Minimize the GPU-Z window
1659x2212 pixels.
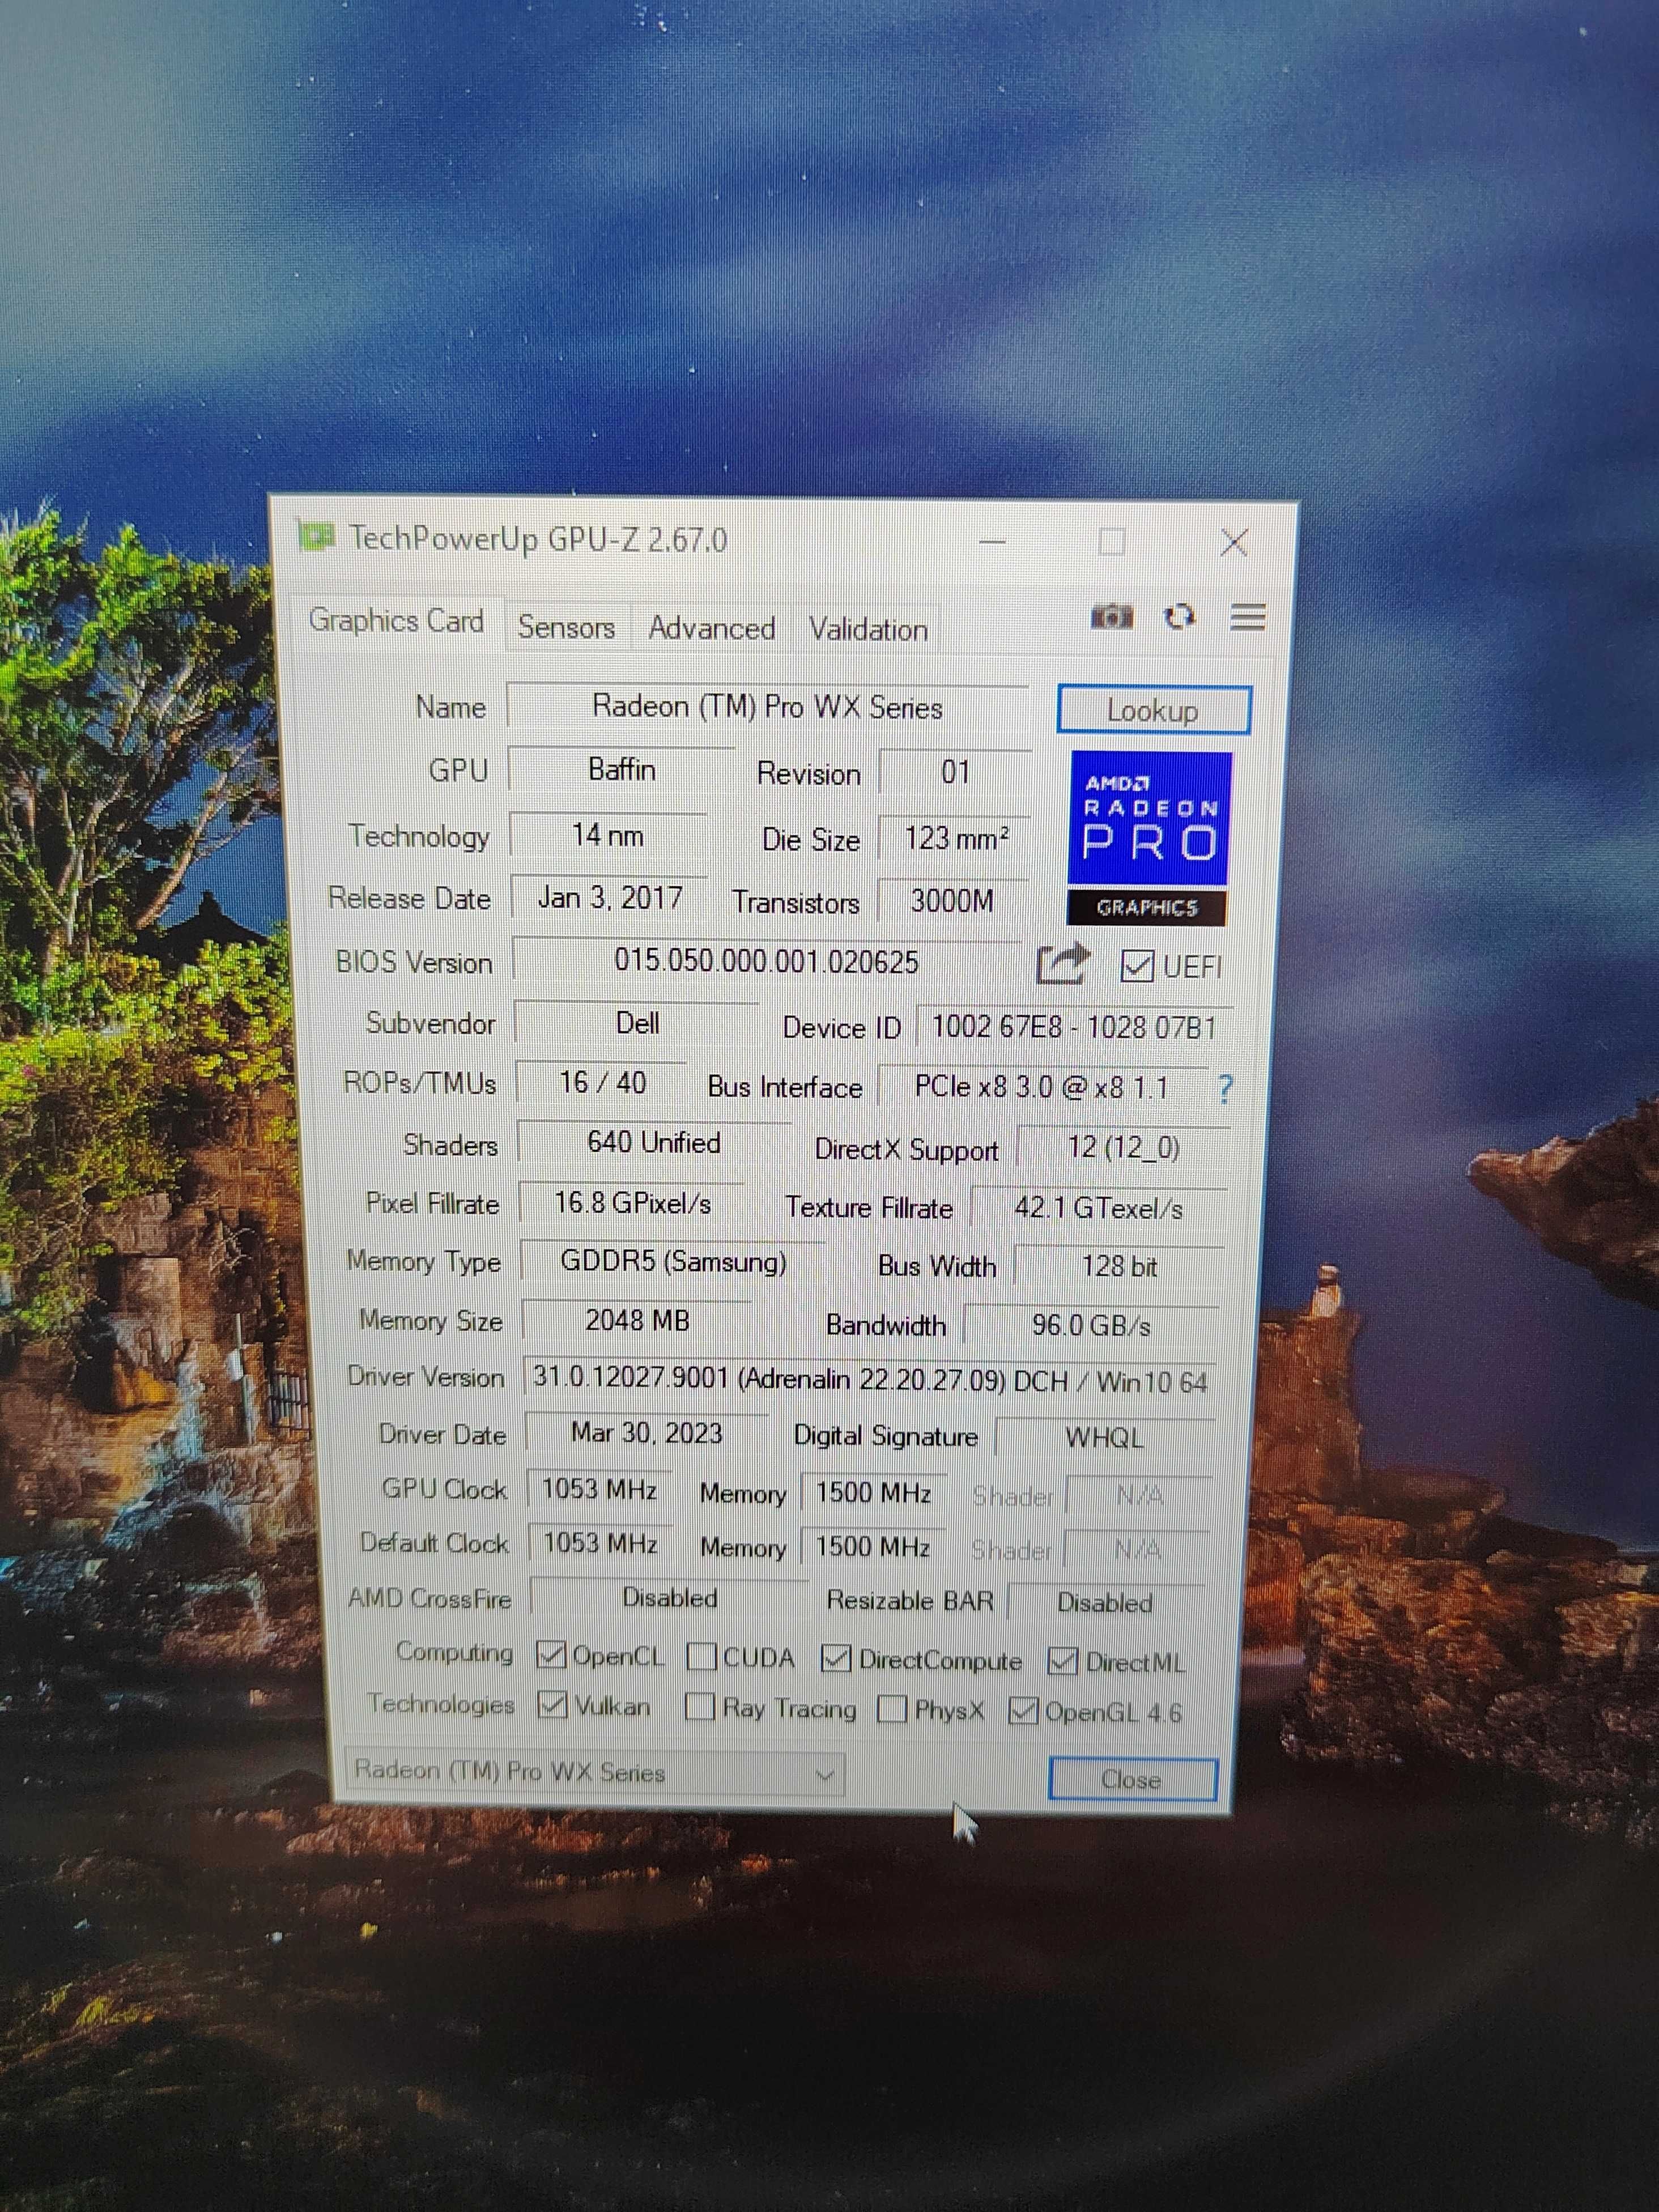(993, 541)
